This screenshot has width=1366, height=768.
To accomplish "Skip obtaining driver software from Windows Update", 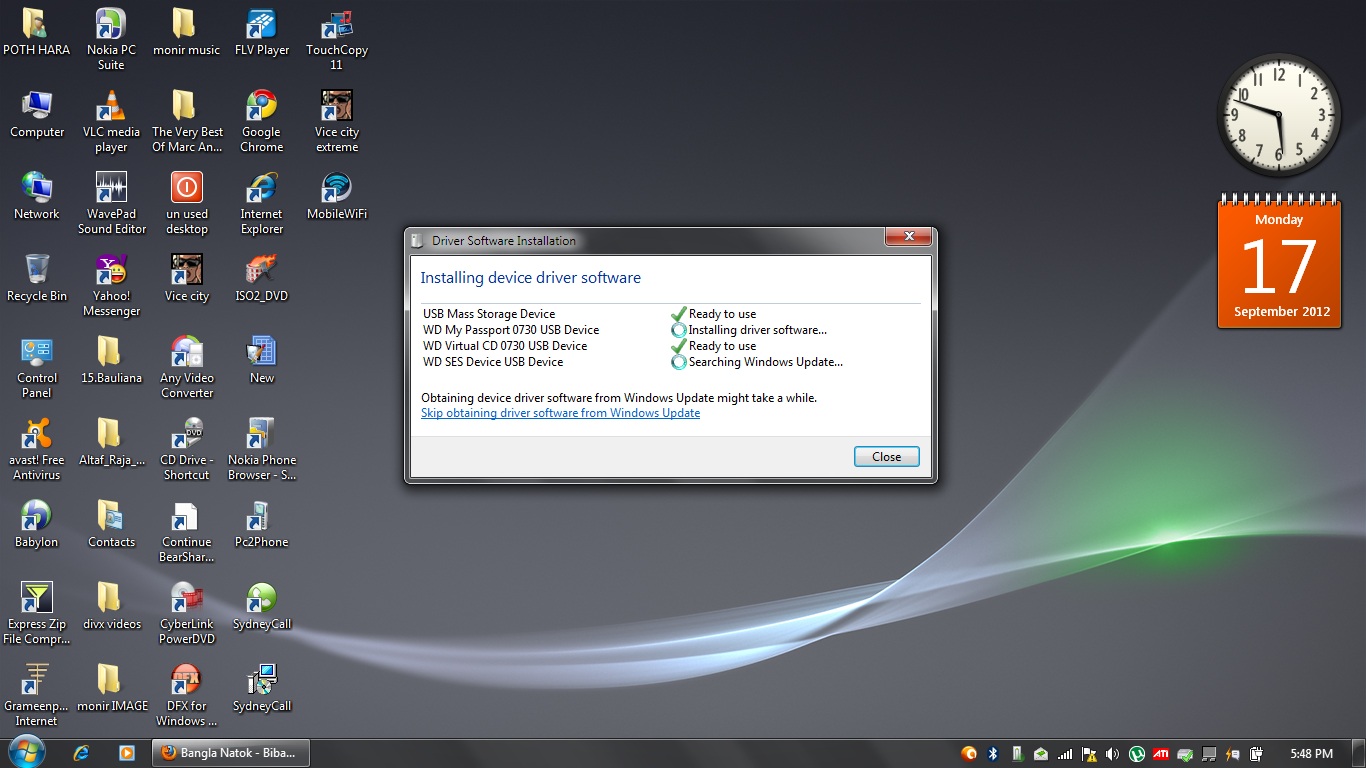I will point(560,413).
